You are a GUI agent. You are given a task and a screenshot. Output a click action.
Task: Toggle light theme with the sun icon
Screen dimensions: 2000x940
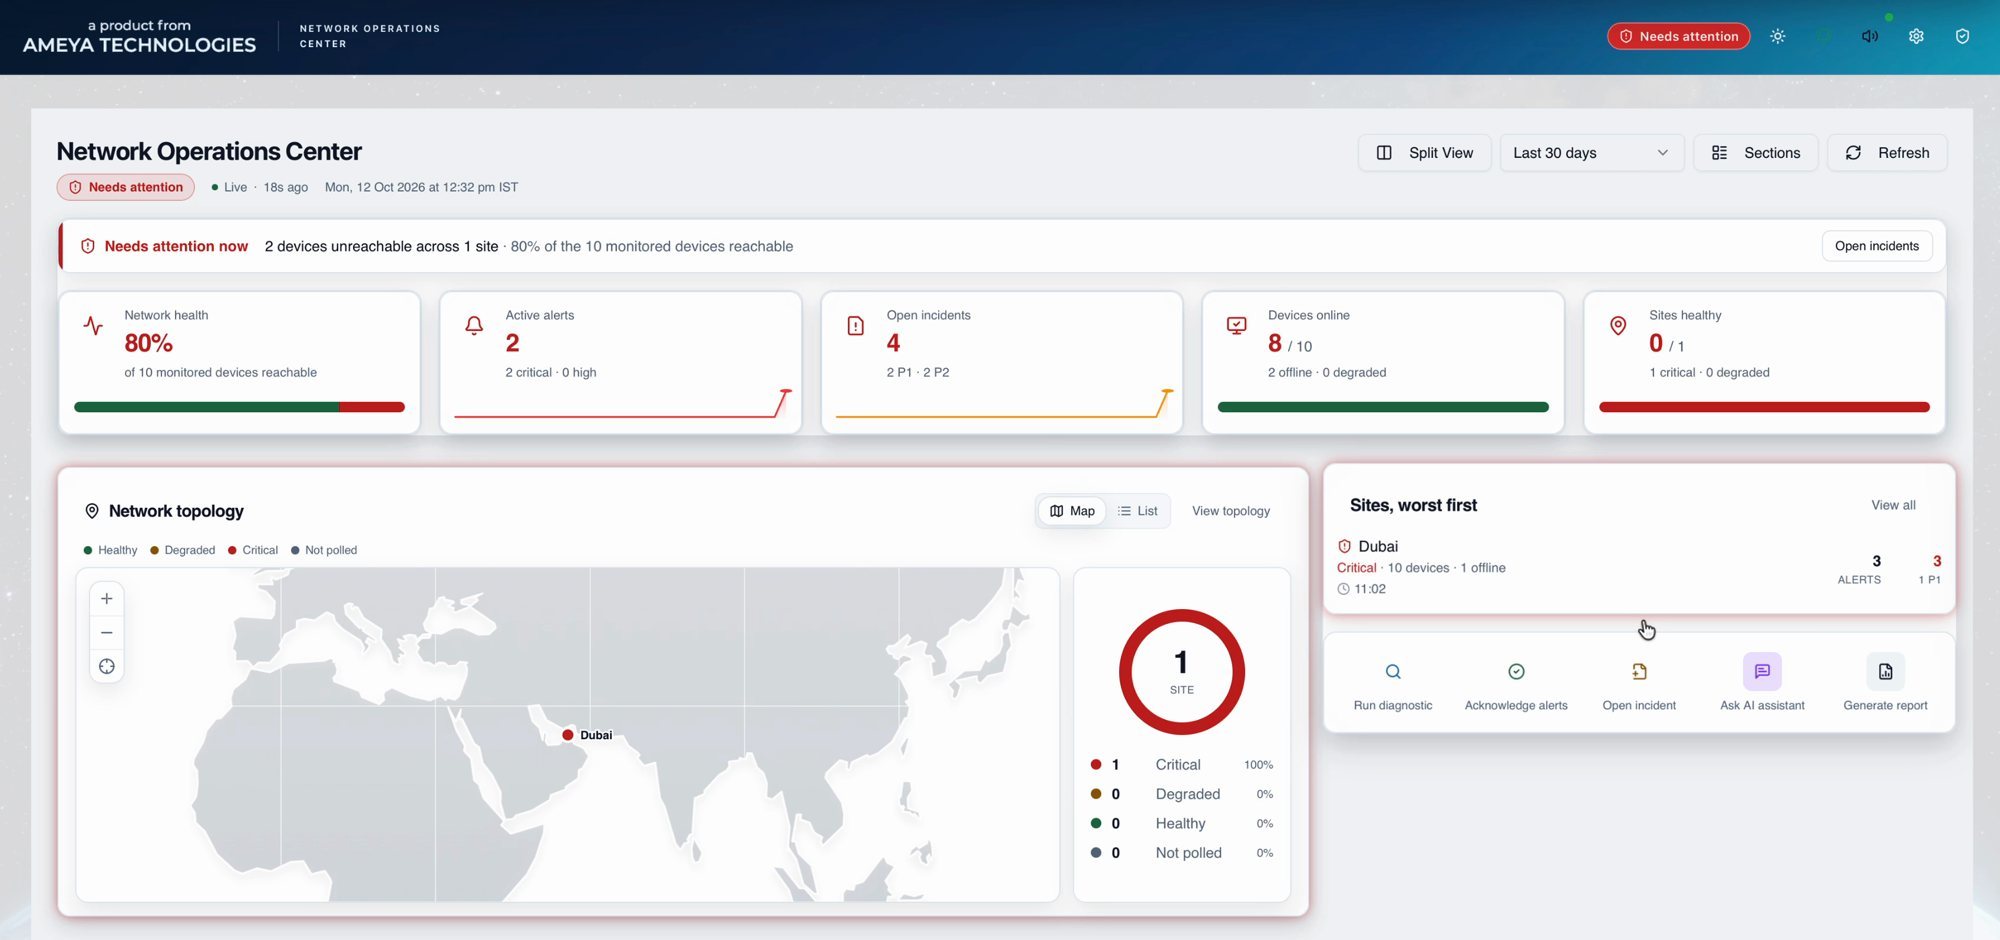(x=1777, y=36)
